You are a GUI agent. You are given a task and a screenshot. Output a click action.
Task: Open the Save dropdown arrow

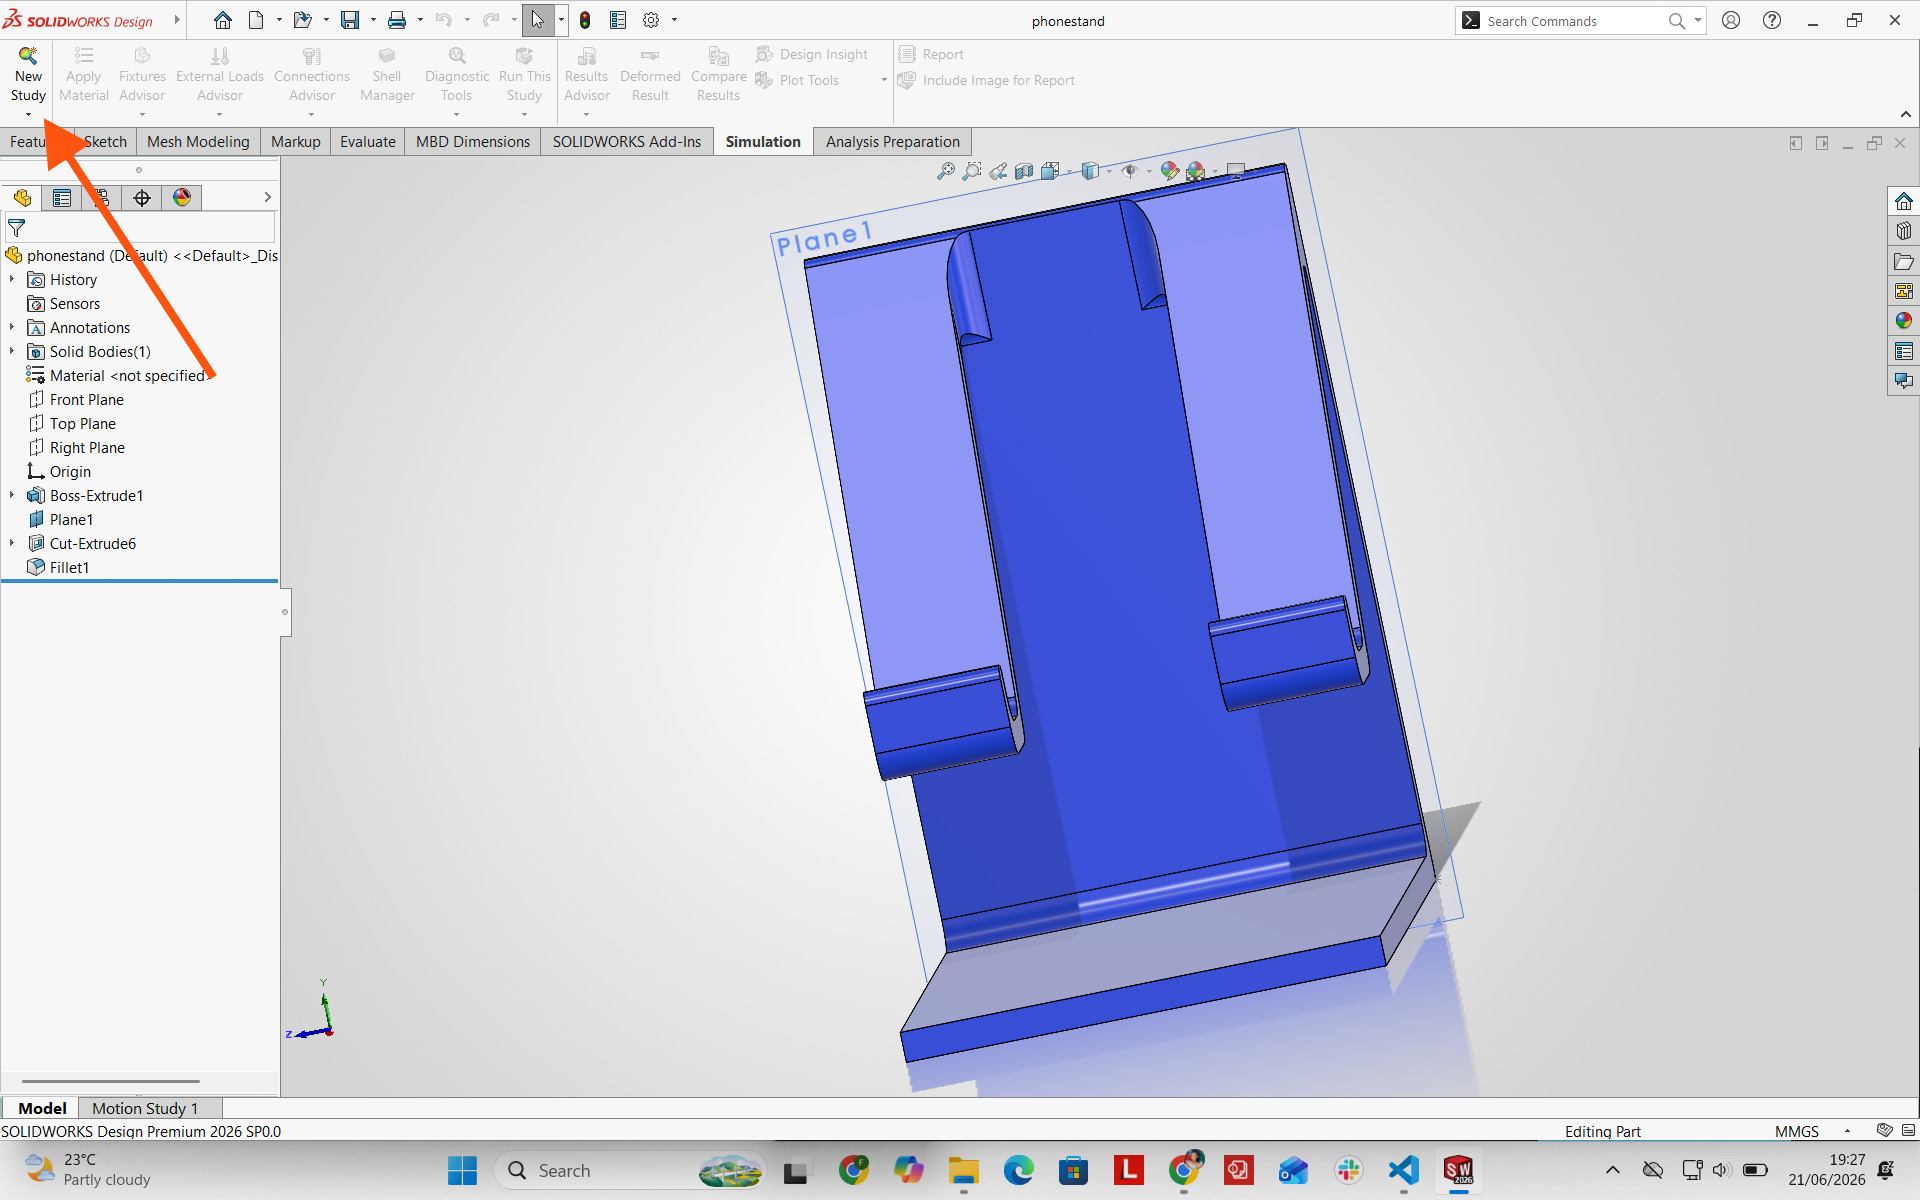coord(373,20)
